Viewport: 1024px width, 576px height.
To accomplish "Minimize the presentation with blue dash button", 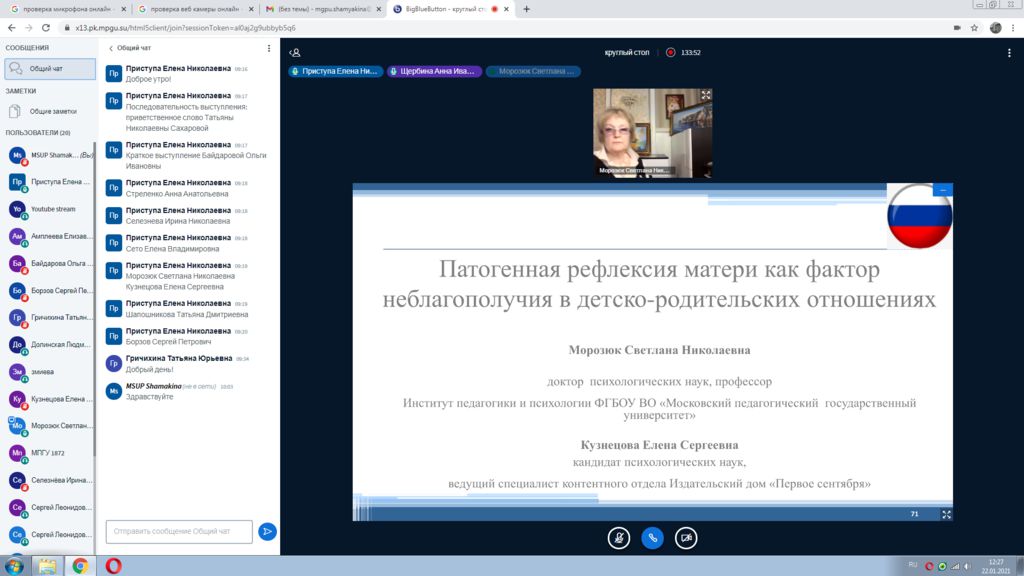I will pyautogui.click(x=943, y=189).
